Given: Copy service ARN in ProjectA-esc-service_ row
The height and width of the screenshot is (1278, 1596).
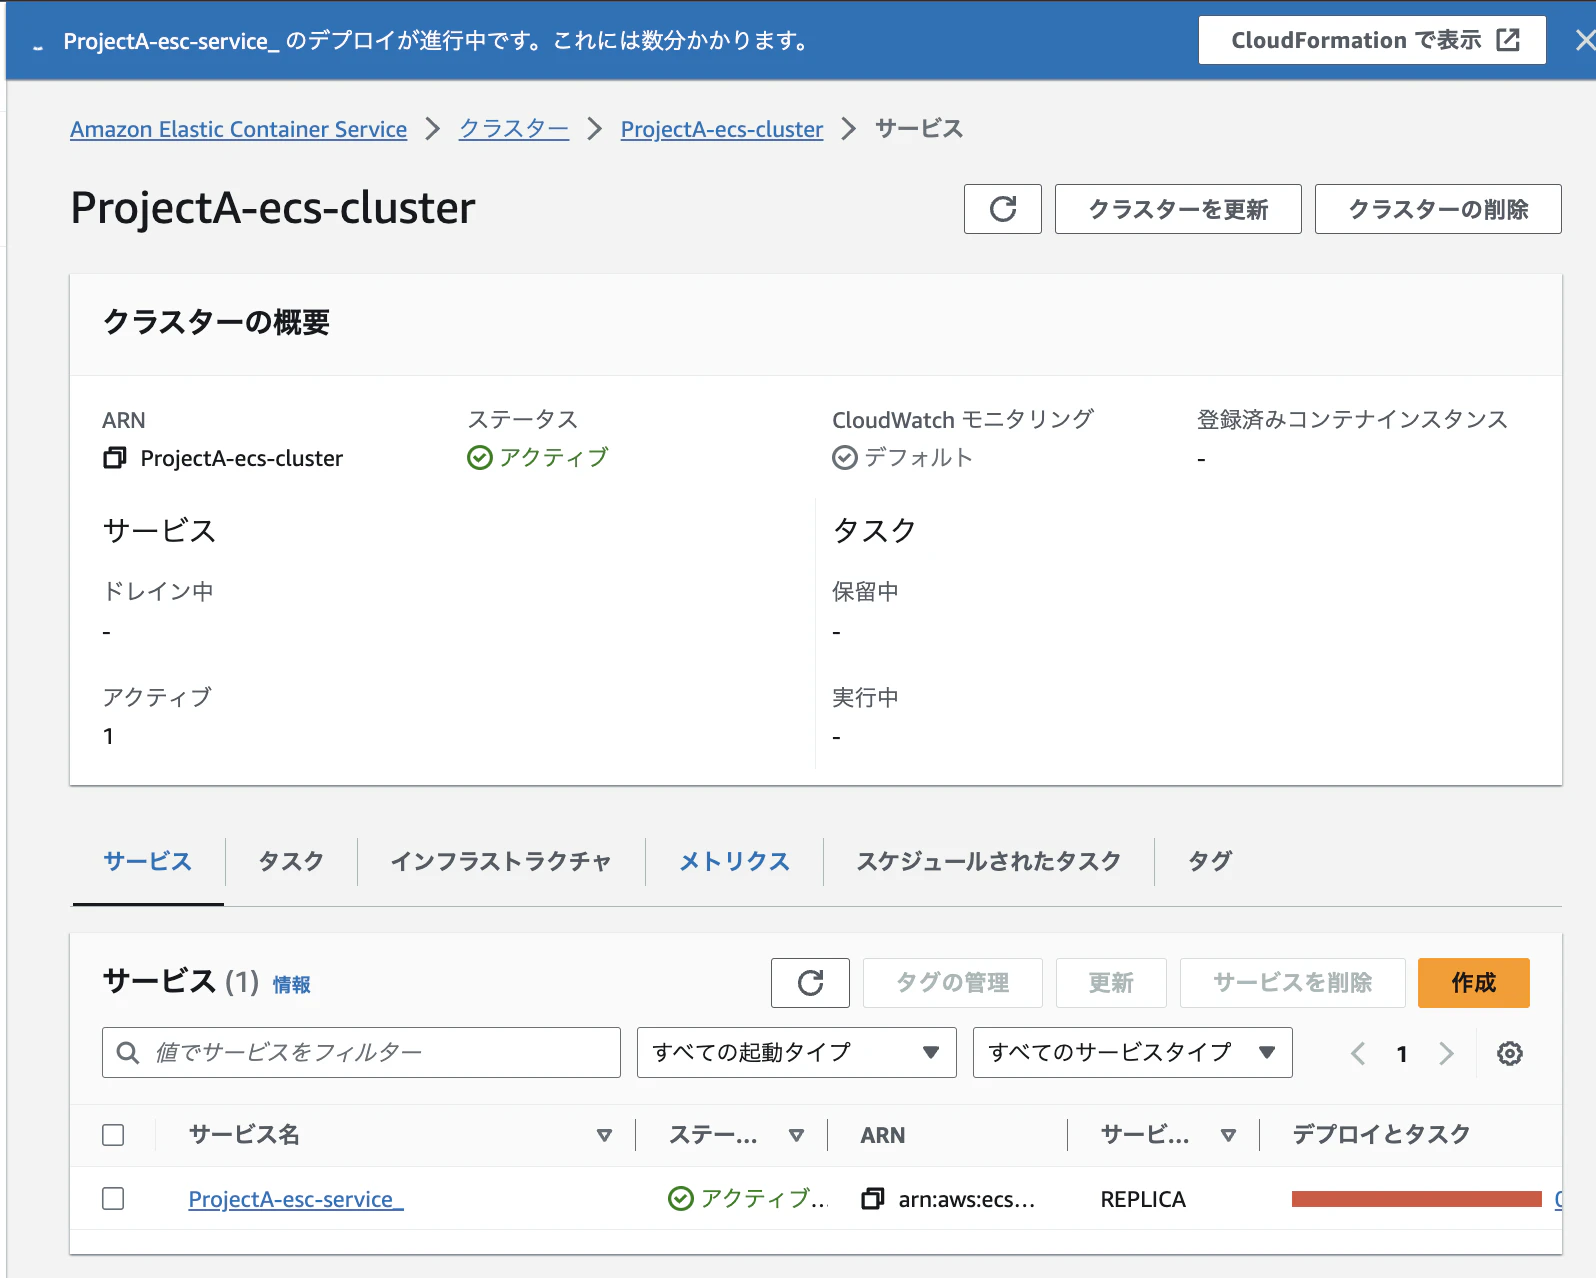Looking at the screenshot, I should 873,1198.
